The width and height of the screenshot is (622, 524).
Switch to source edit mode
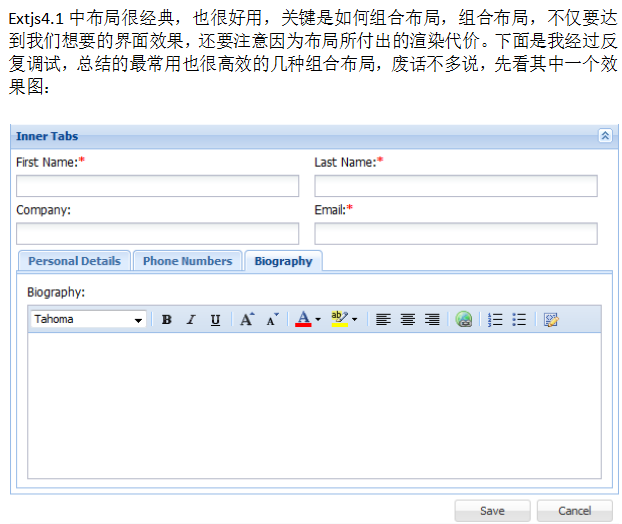click(x=551, y=320)
